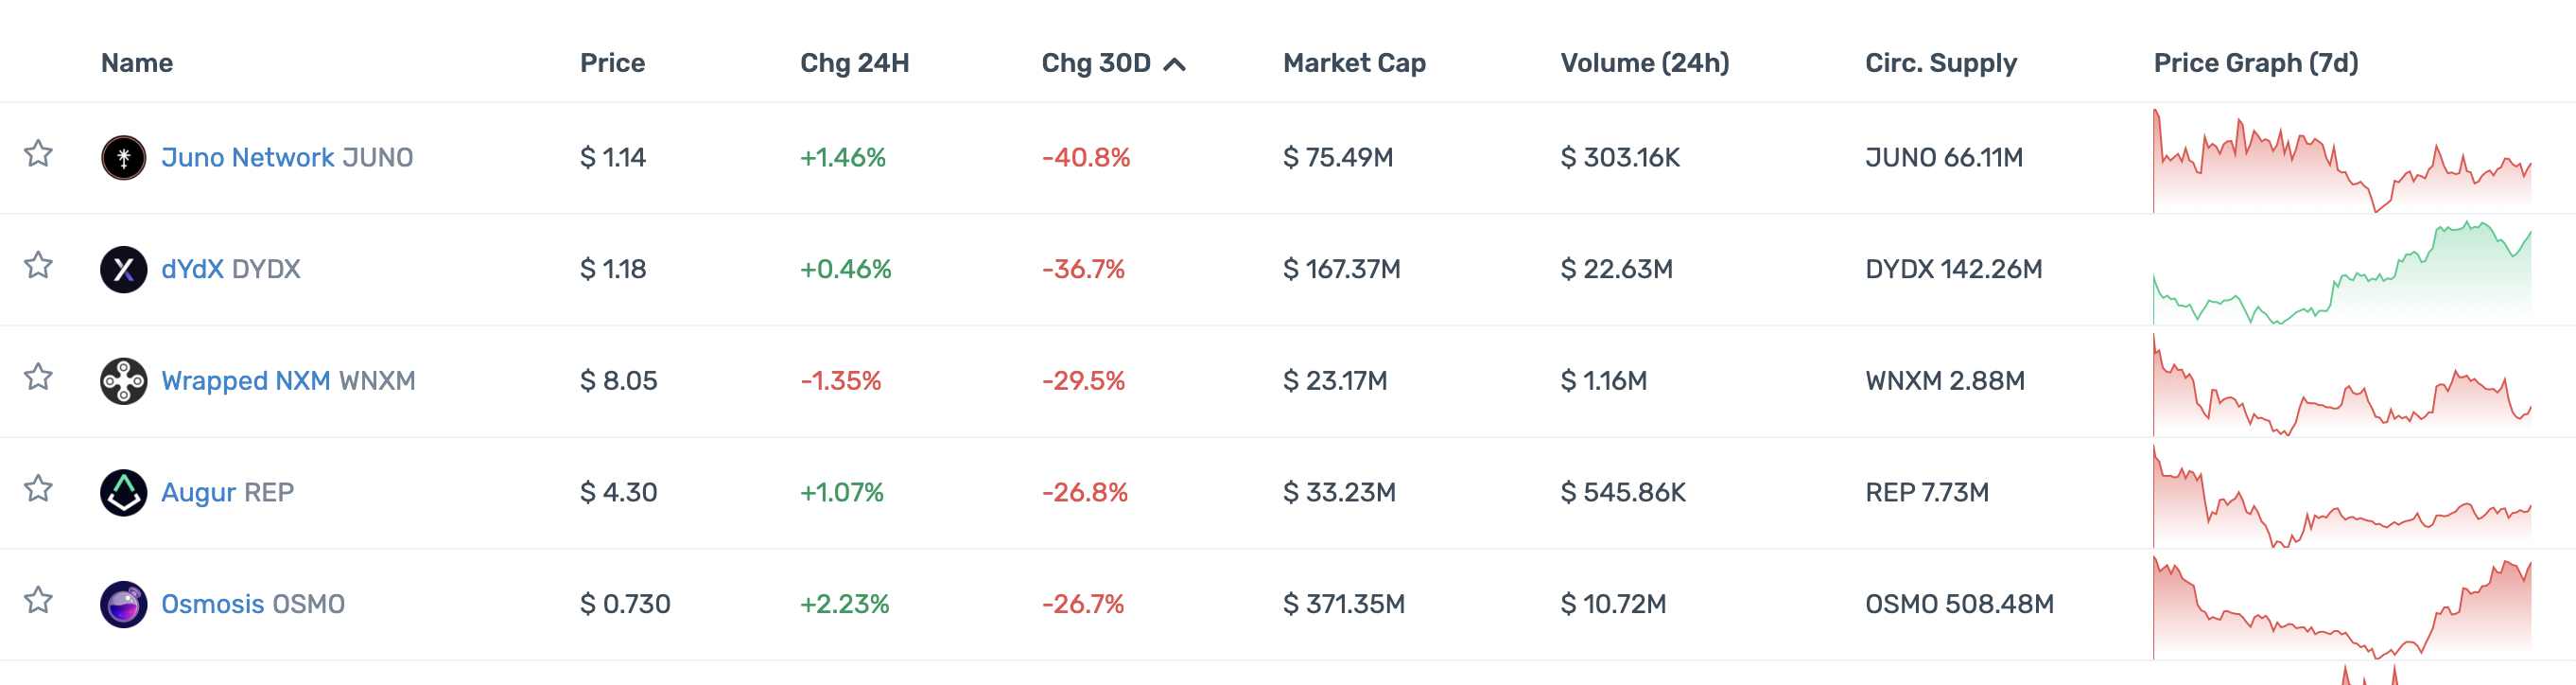Open the dYdX 7d price graph
Screen dimensions: 2576x685
click(2341, 272)
